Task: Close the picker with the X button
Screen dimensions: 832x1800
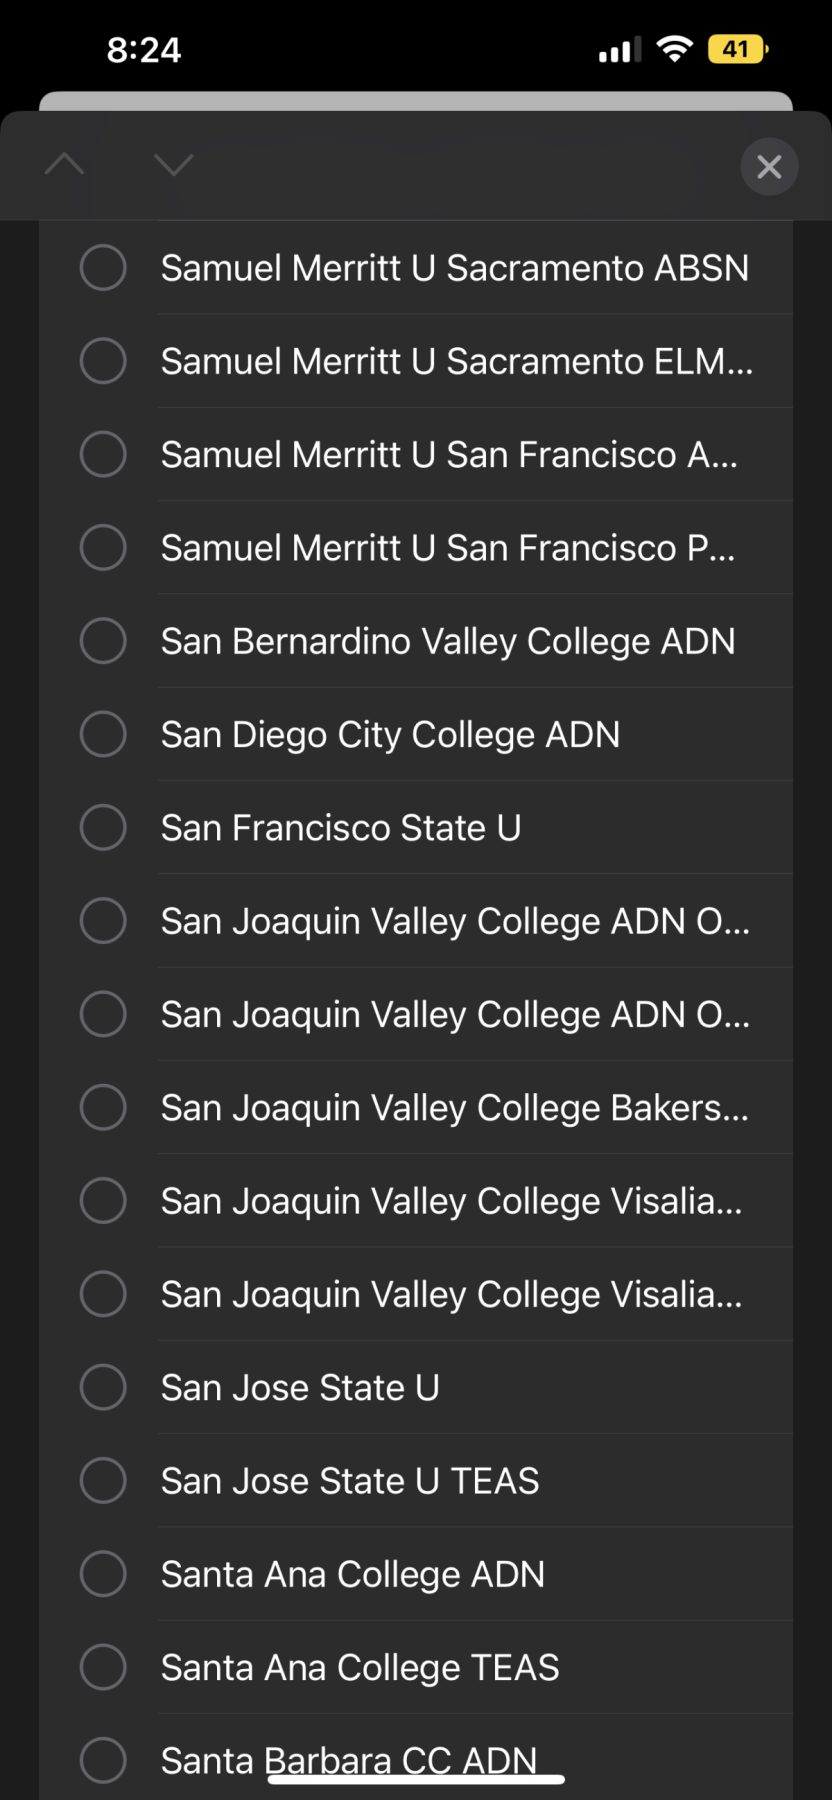Action: pos(769,166)
